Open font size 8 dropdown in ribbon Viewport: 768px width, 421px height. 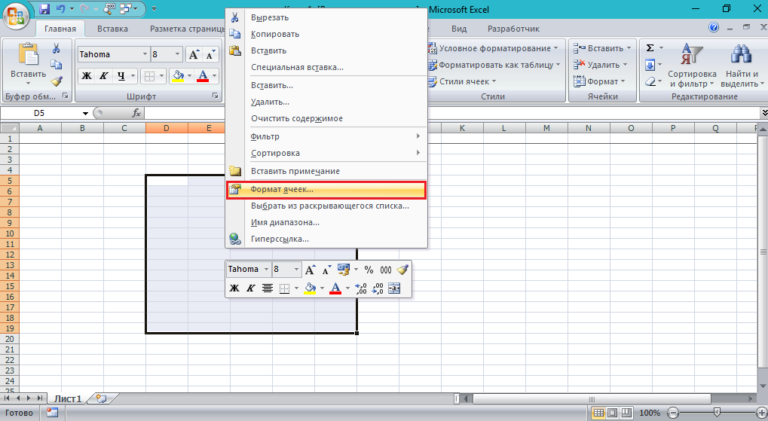(x=177, y=54)
